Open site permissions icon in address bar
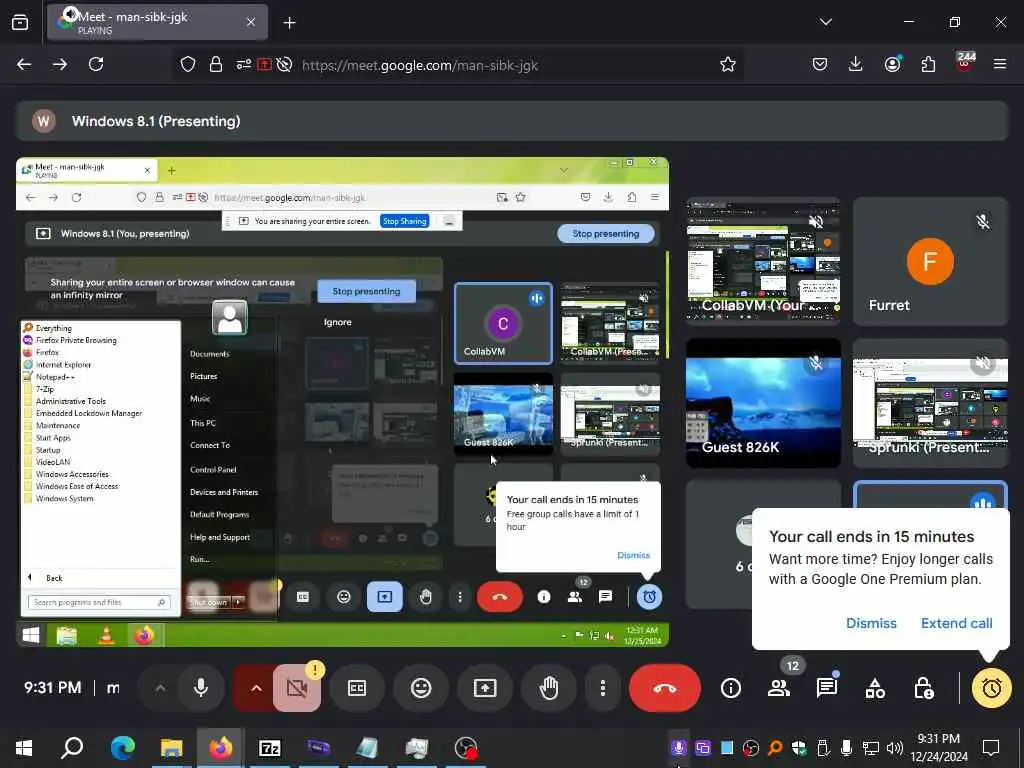 244,64
